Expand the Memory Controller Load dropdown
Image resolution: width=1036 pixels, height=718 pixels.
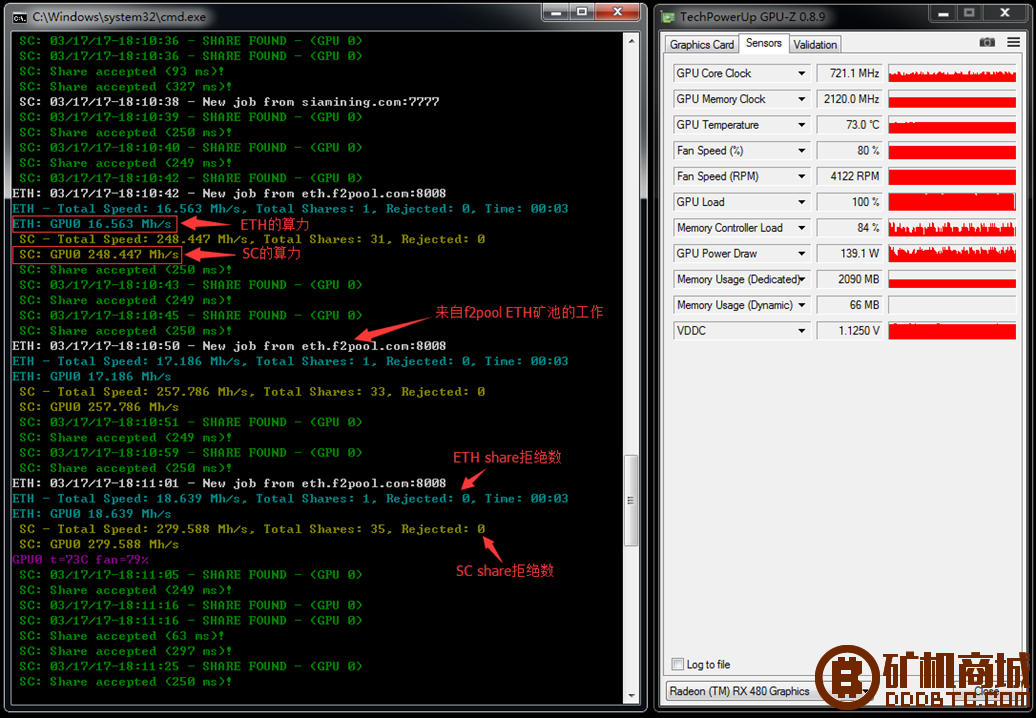801,228
